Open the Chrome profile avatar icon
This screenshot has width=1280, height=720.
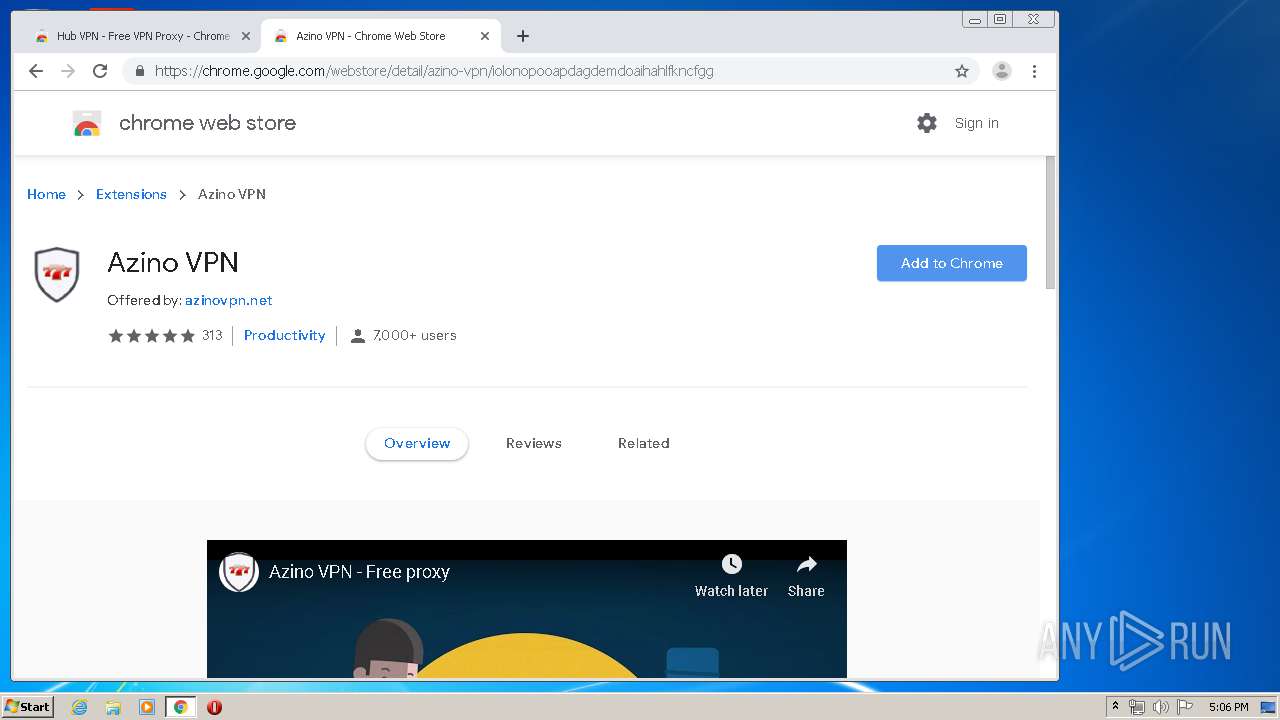point(1001,71)
